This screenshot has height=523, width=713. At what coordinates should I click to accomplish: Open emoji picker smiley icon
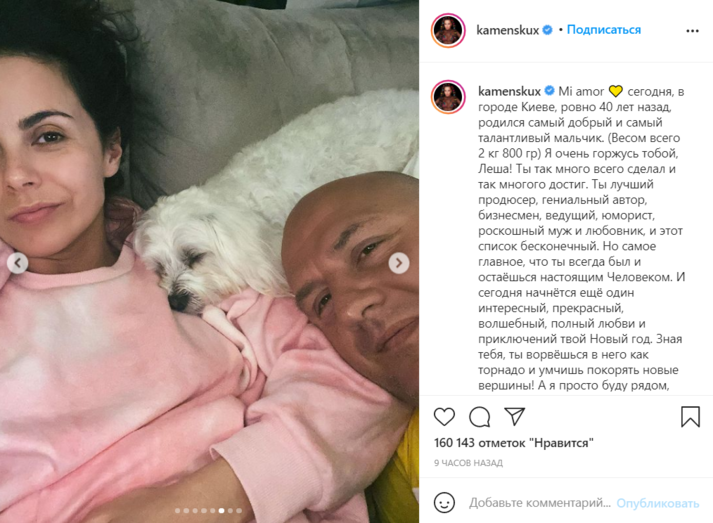(x=444, y=503)
